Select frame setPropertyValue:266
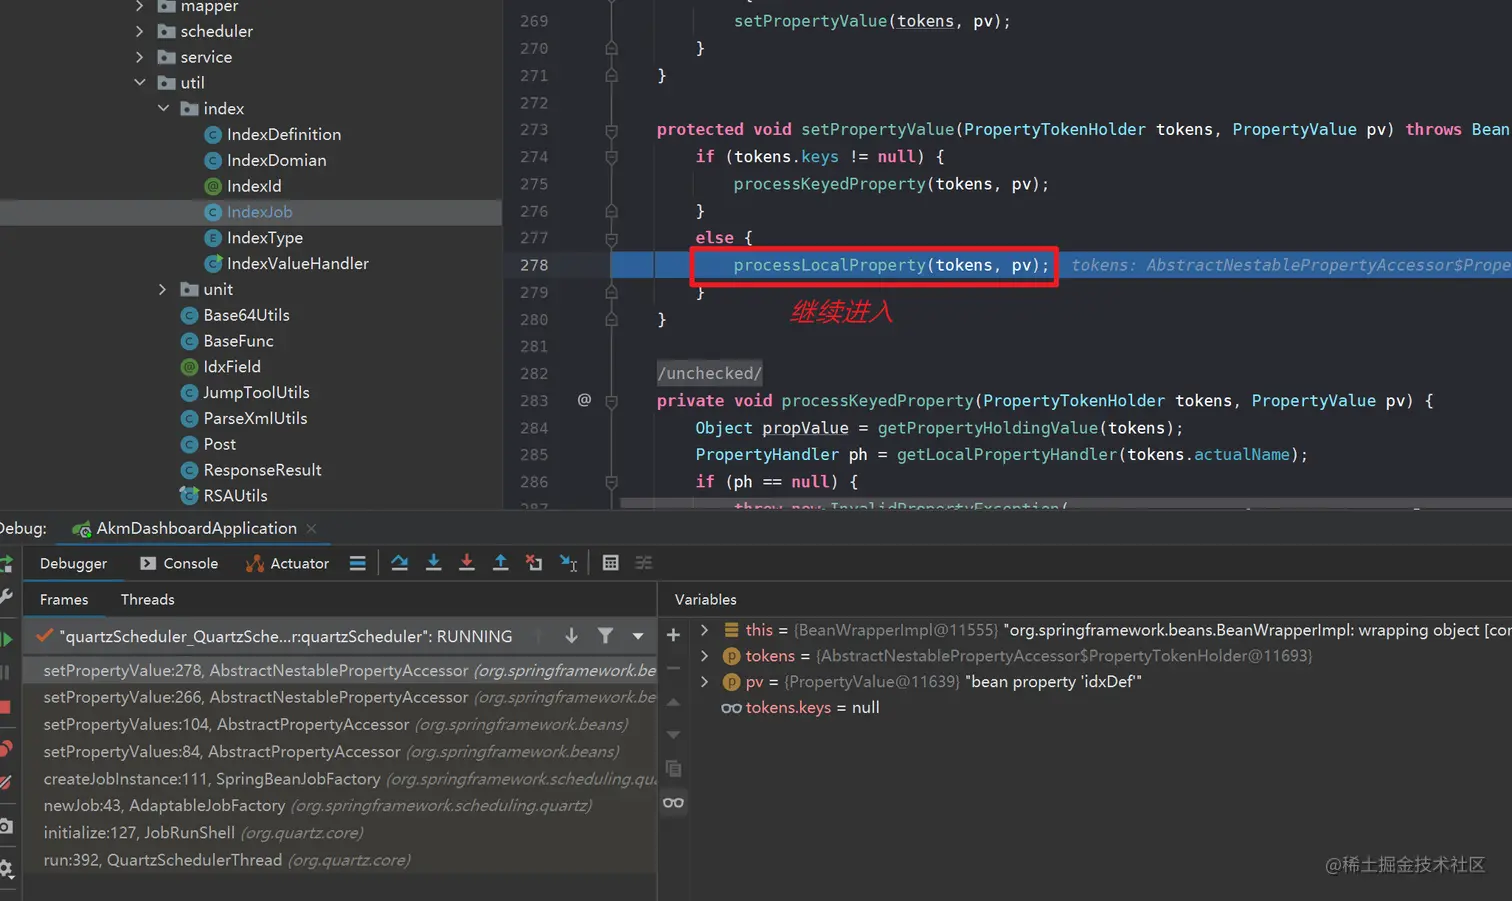Viewport: 1512px width, 901px height. click(340, 697)
